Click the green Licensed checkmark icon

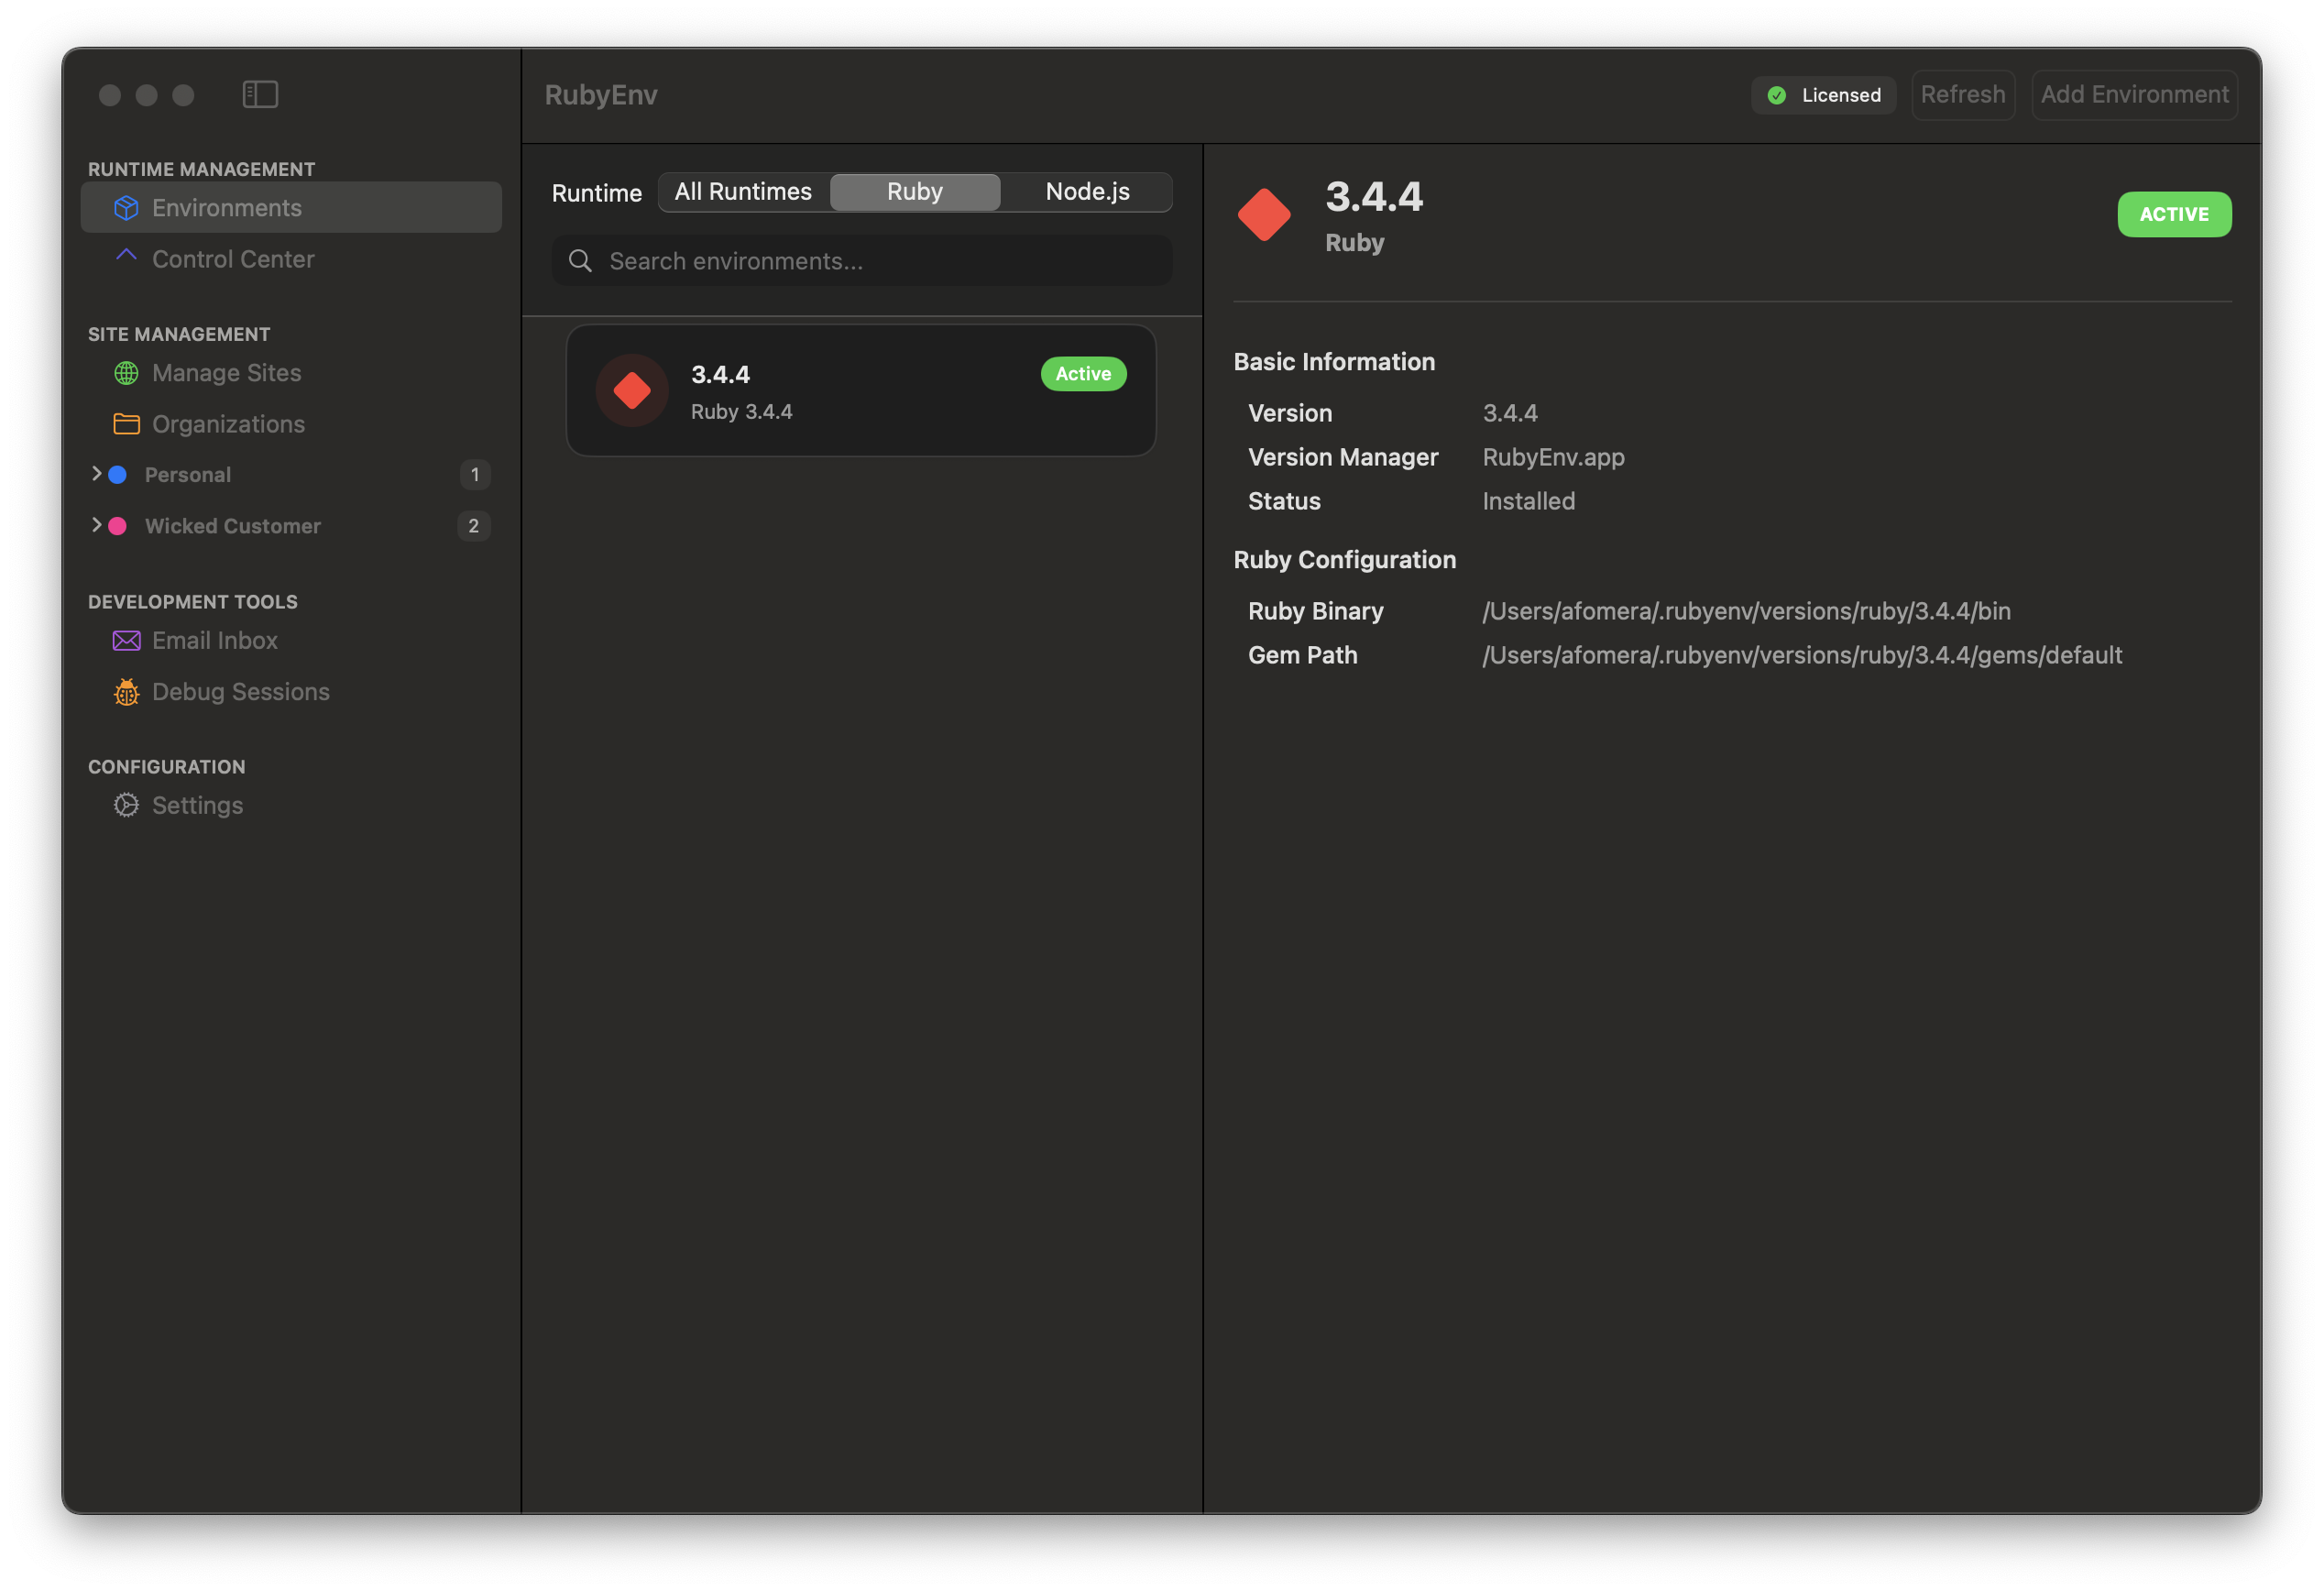click(x=1777, y=95)
